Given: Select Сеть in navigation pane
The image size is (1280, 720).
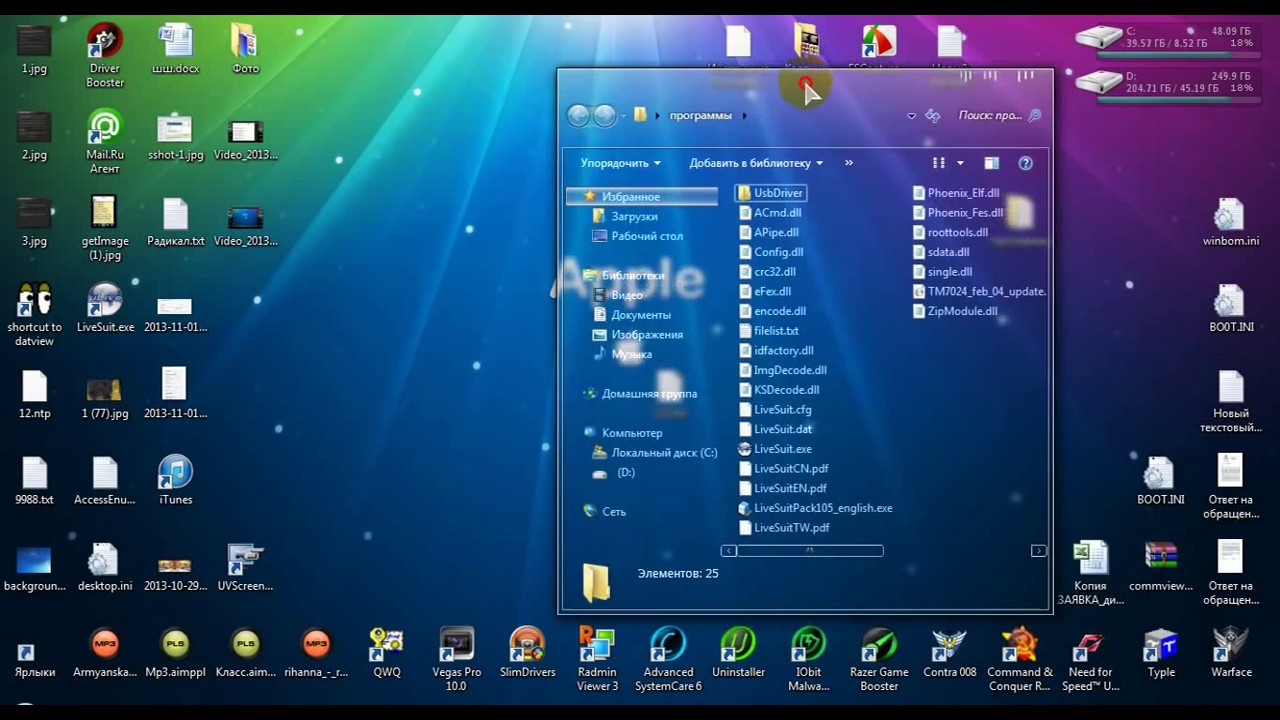Looking at the screenshot, I should [613, 512].
